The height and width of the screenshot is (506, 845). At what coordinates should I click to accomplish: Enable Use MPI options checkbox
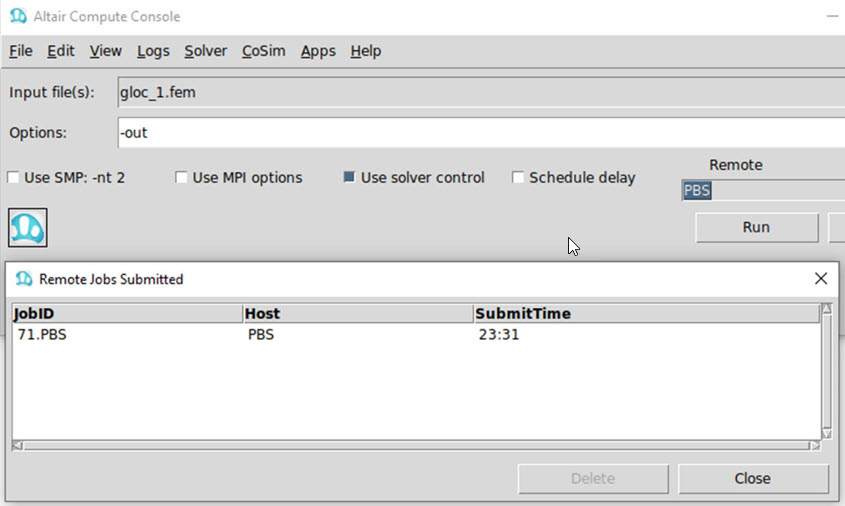(181, 177)
